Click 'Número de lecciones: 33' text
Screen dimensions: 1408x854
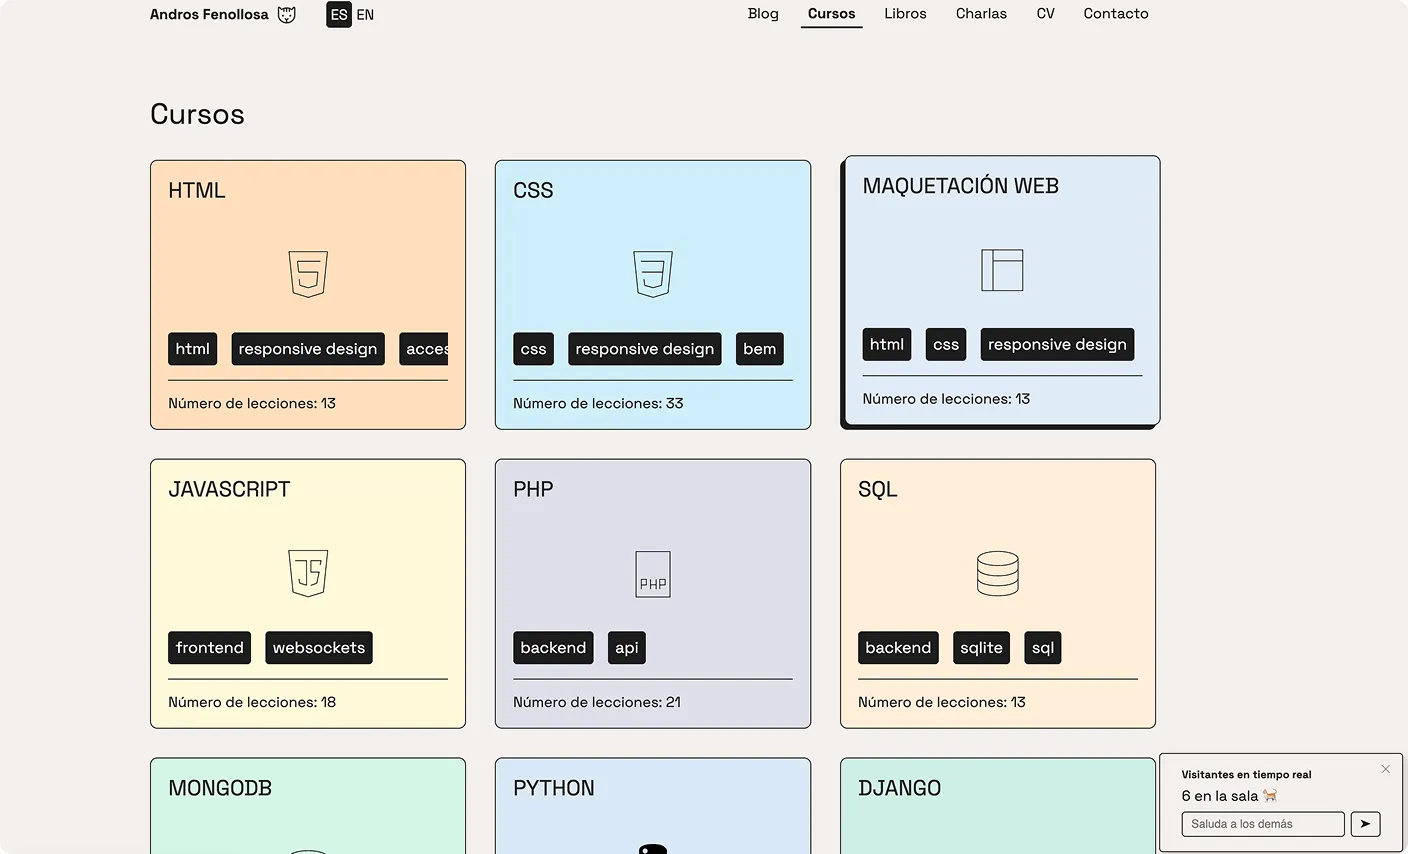[x=598, y=403]
